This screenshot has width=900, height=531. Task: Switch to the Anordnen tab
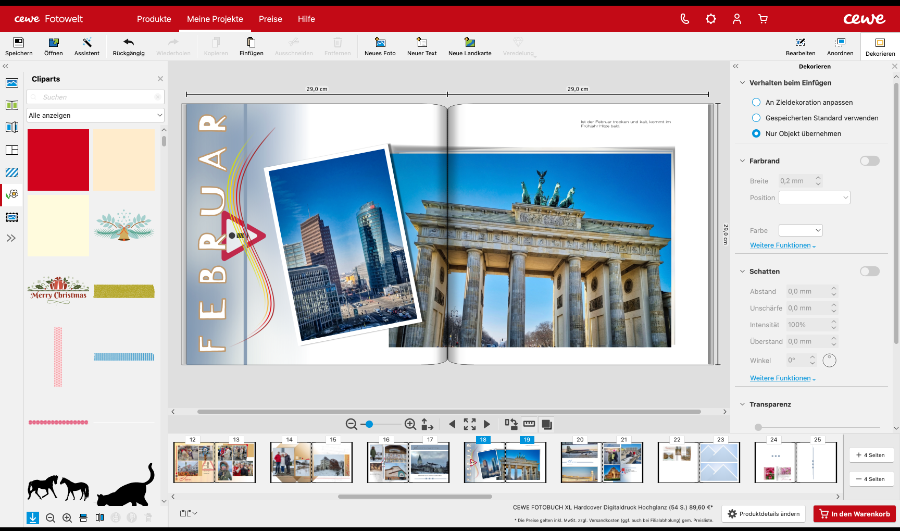pyautogui.click(x=840, y=46)
